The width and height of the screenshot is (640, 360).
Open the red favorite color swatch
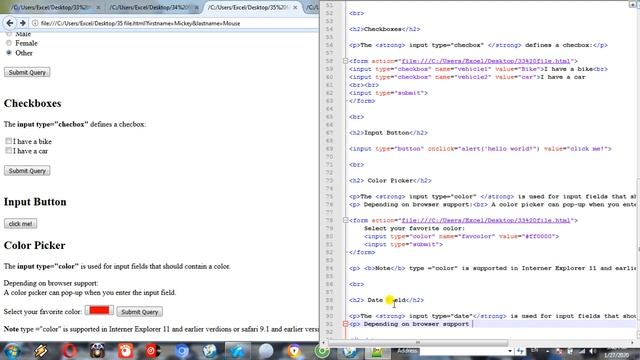pyautogui.click(x=99, y=311)
